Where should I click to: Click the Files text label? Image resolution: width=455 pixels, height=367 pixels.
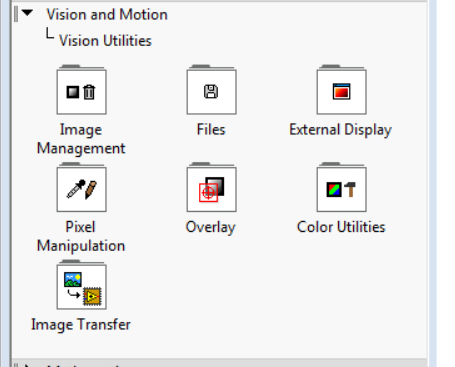pos(211,129)
